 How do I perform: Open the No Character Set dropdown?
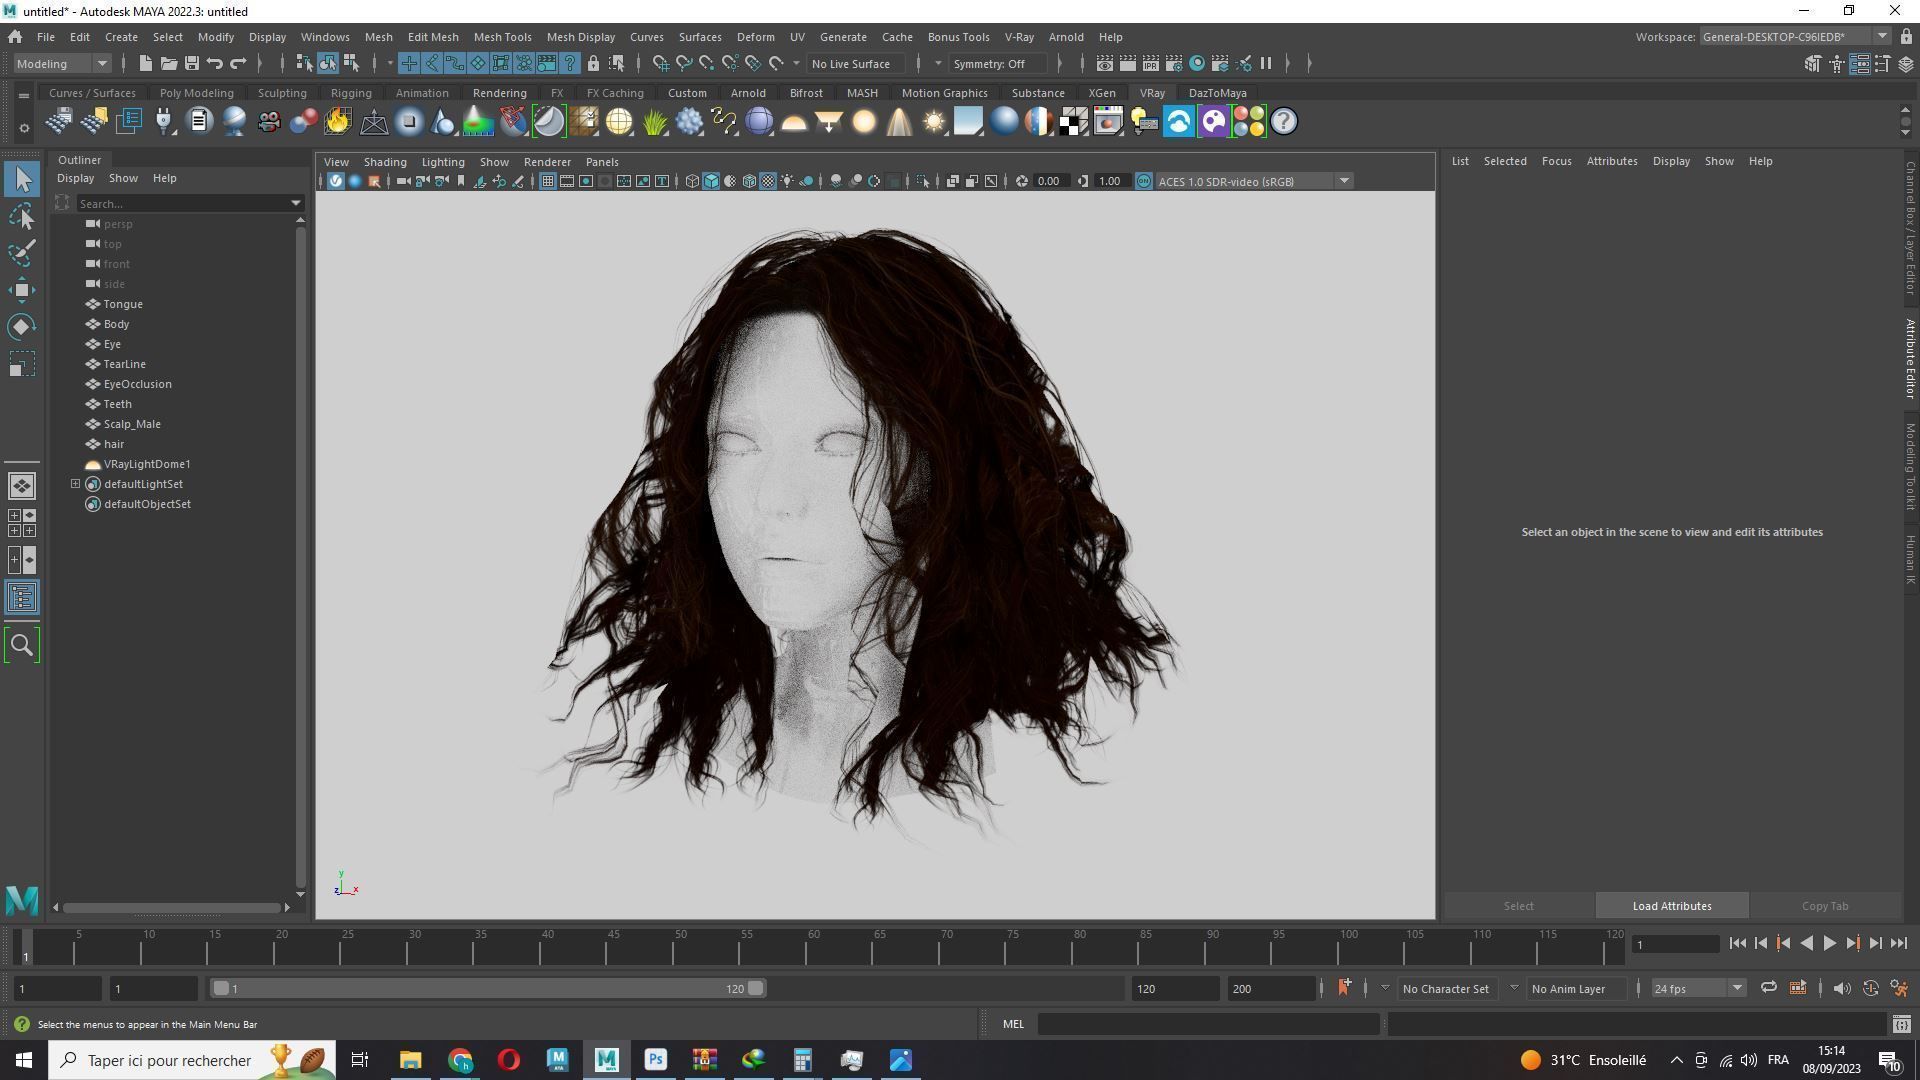pyautogui.click(x=1449, y=988)
